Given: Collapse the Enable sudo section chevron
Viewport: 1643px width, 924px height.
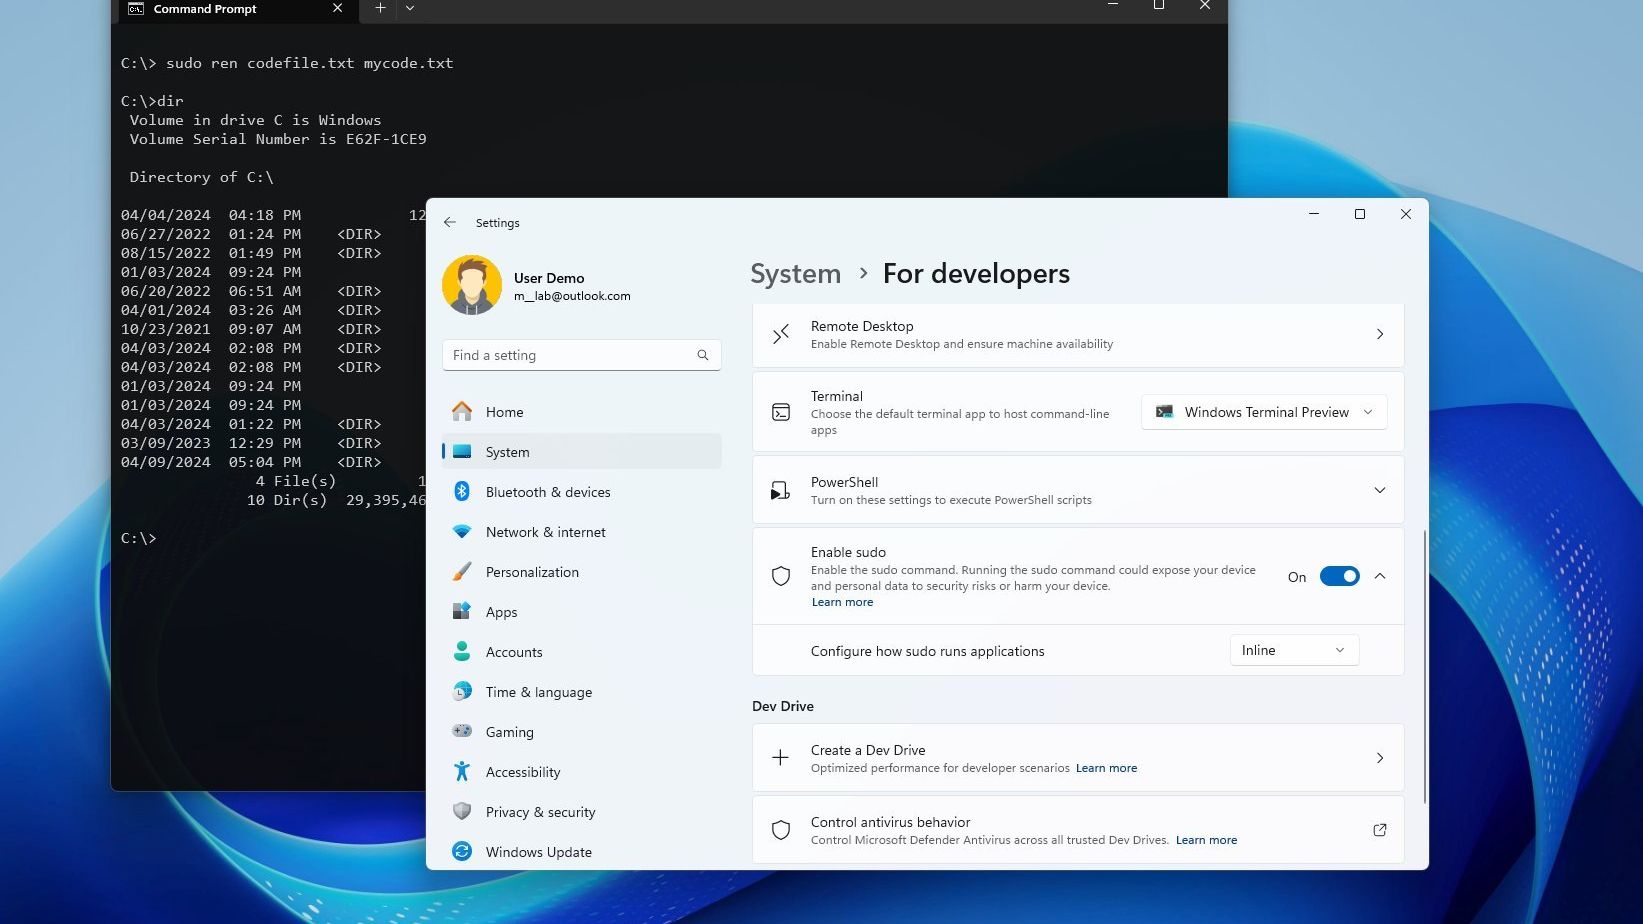Looking at the screenshot, I should point(1379,576).
